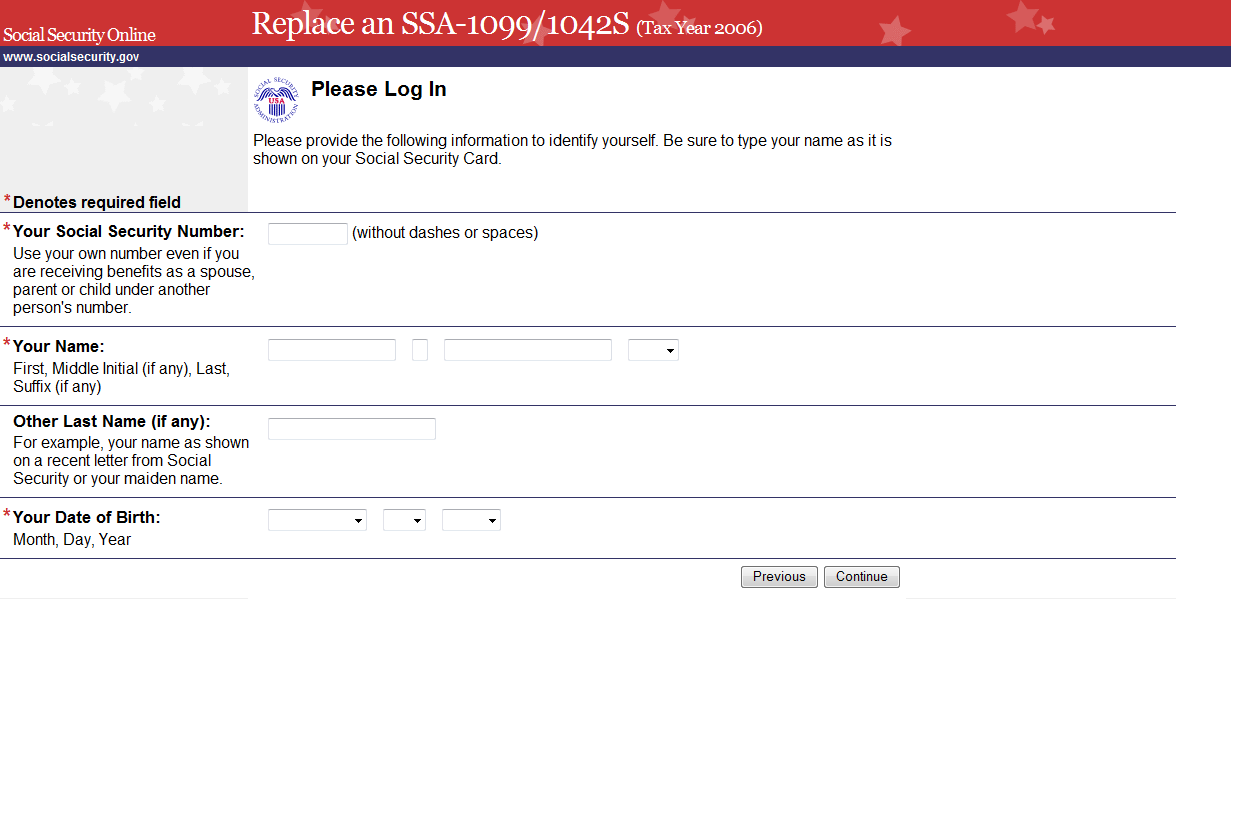The image size is (1236, 822).
Task: Click the Continue button
Action: (x=862, y=577)
